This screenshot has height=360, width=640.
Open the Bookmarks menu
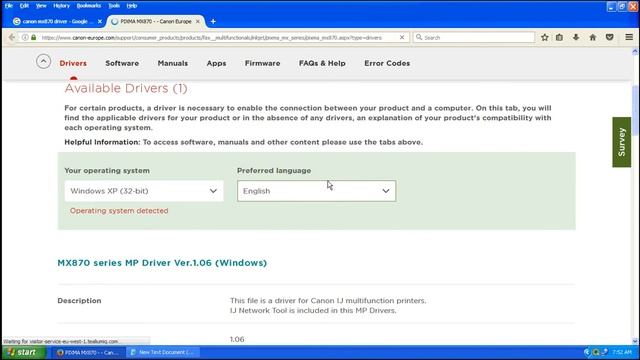coord(89,6)
